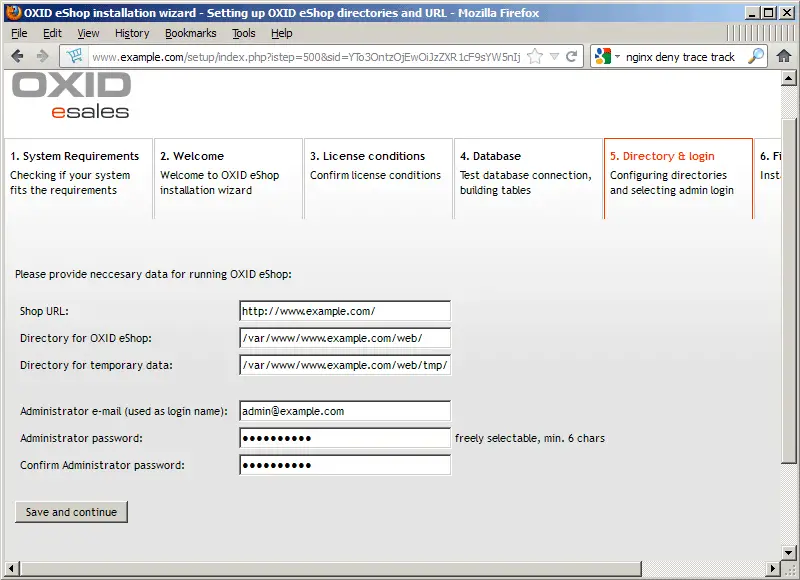The width and height of the screenshot is (800, 580).
Task: Click the vertical scrollbar up arrow
Action: [788, 78]
